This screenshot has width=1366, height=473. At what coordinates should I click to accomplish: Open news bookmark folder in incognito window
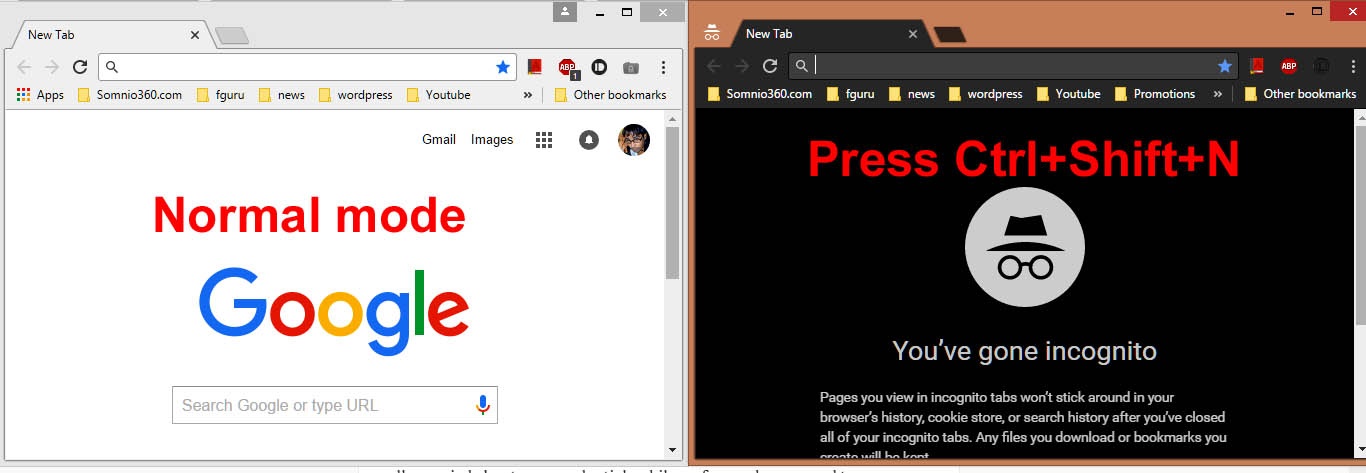(912, 94)
